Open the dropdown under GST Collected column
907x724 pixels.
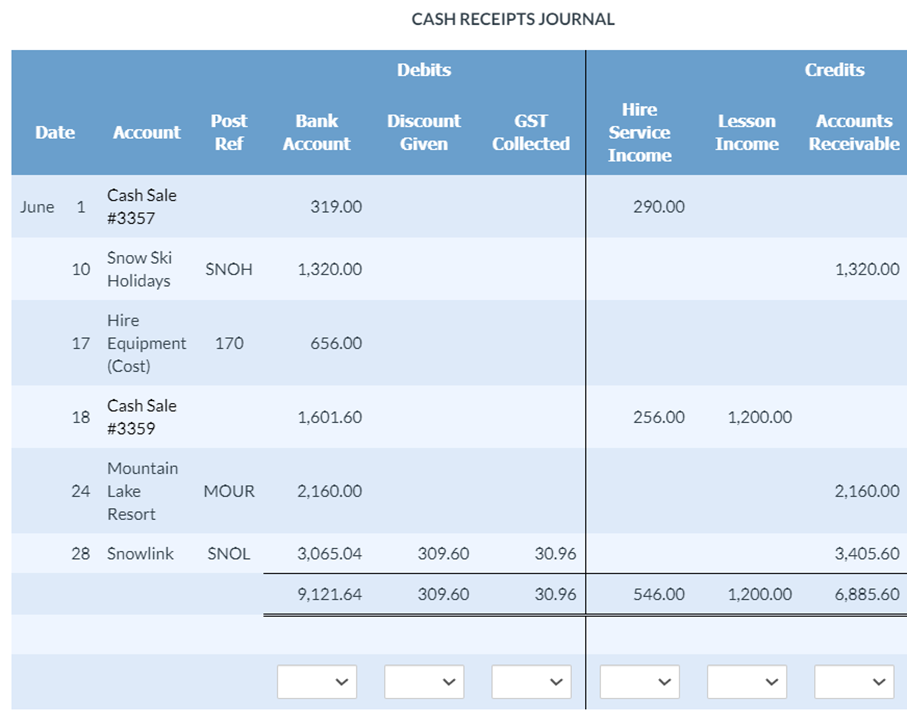(531, 681)
